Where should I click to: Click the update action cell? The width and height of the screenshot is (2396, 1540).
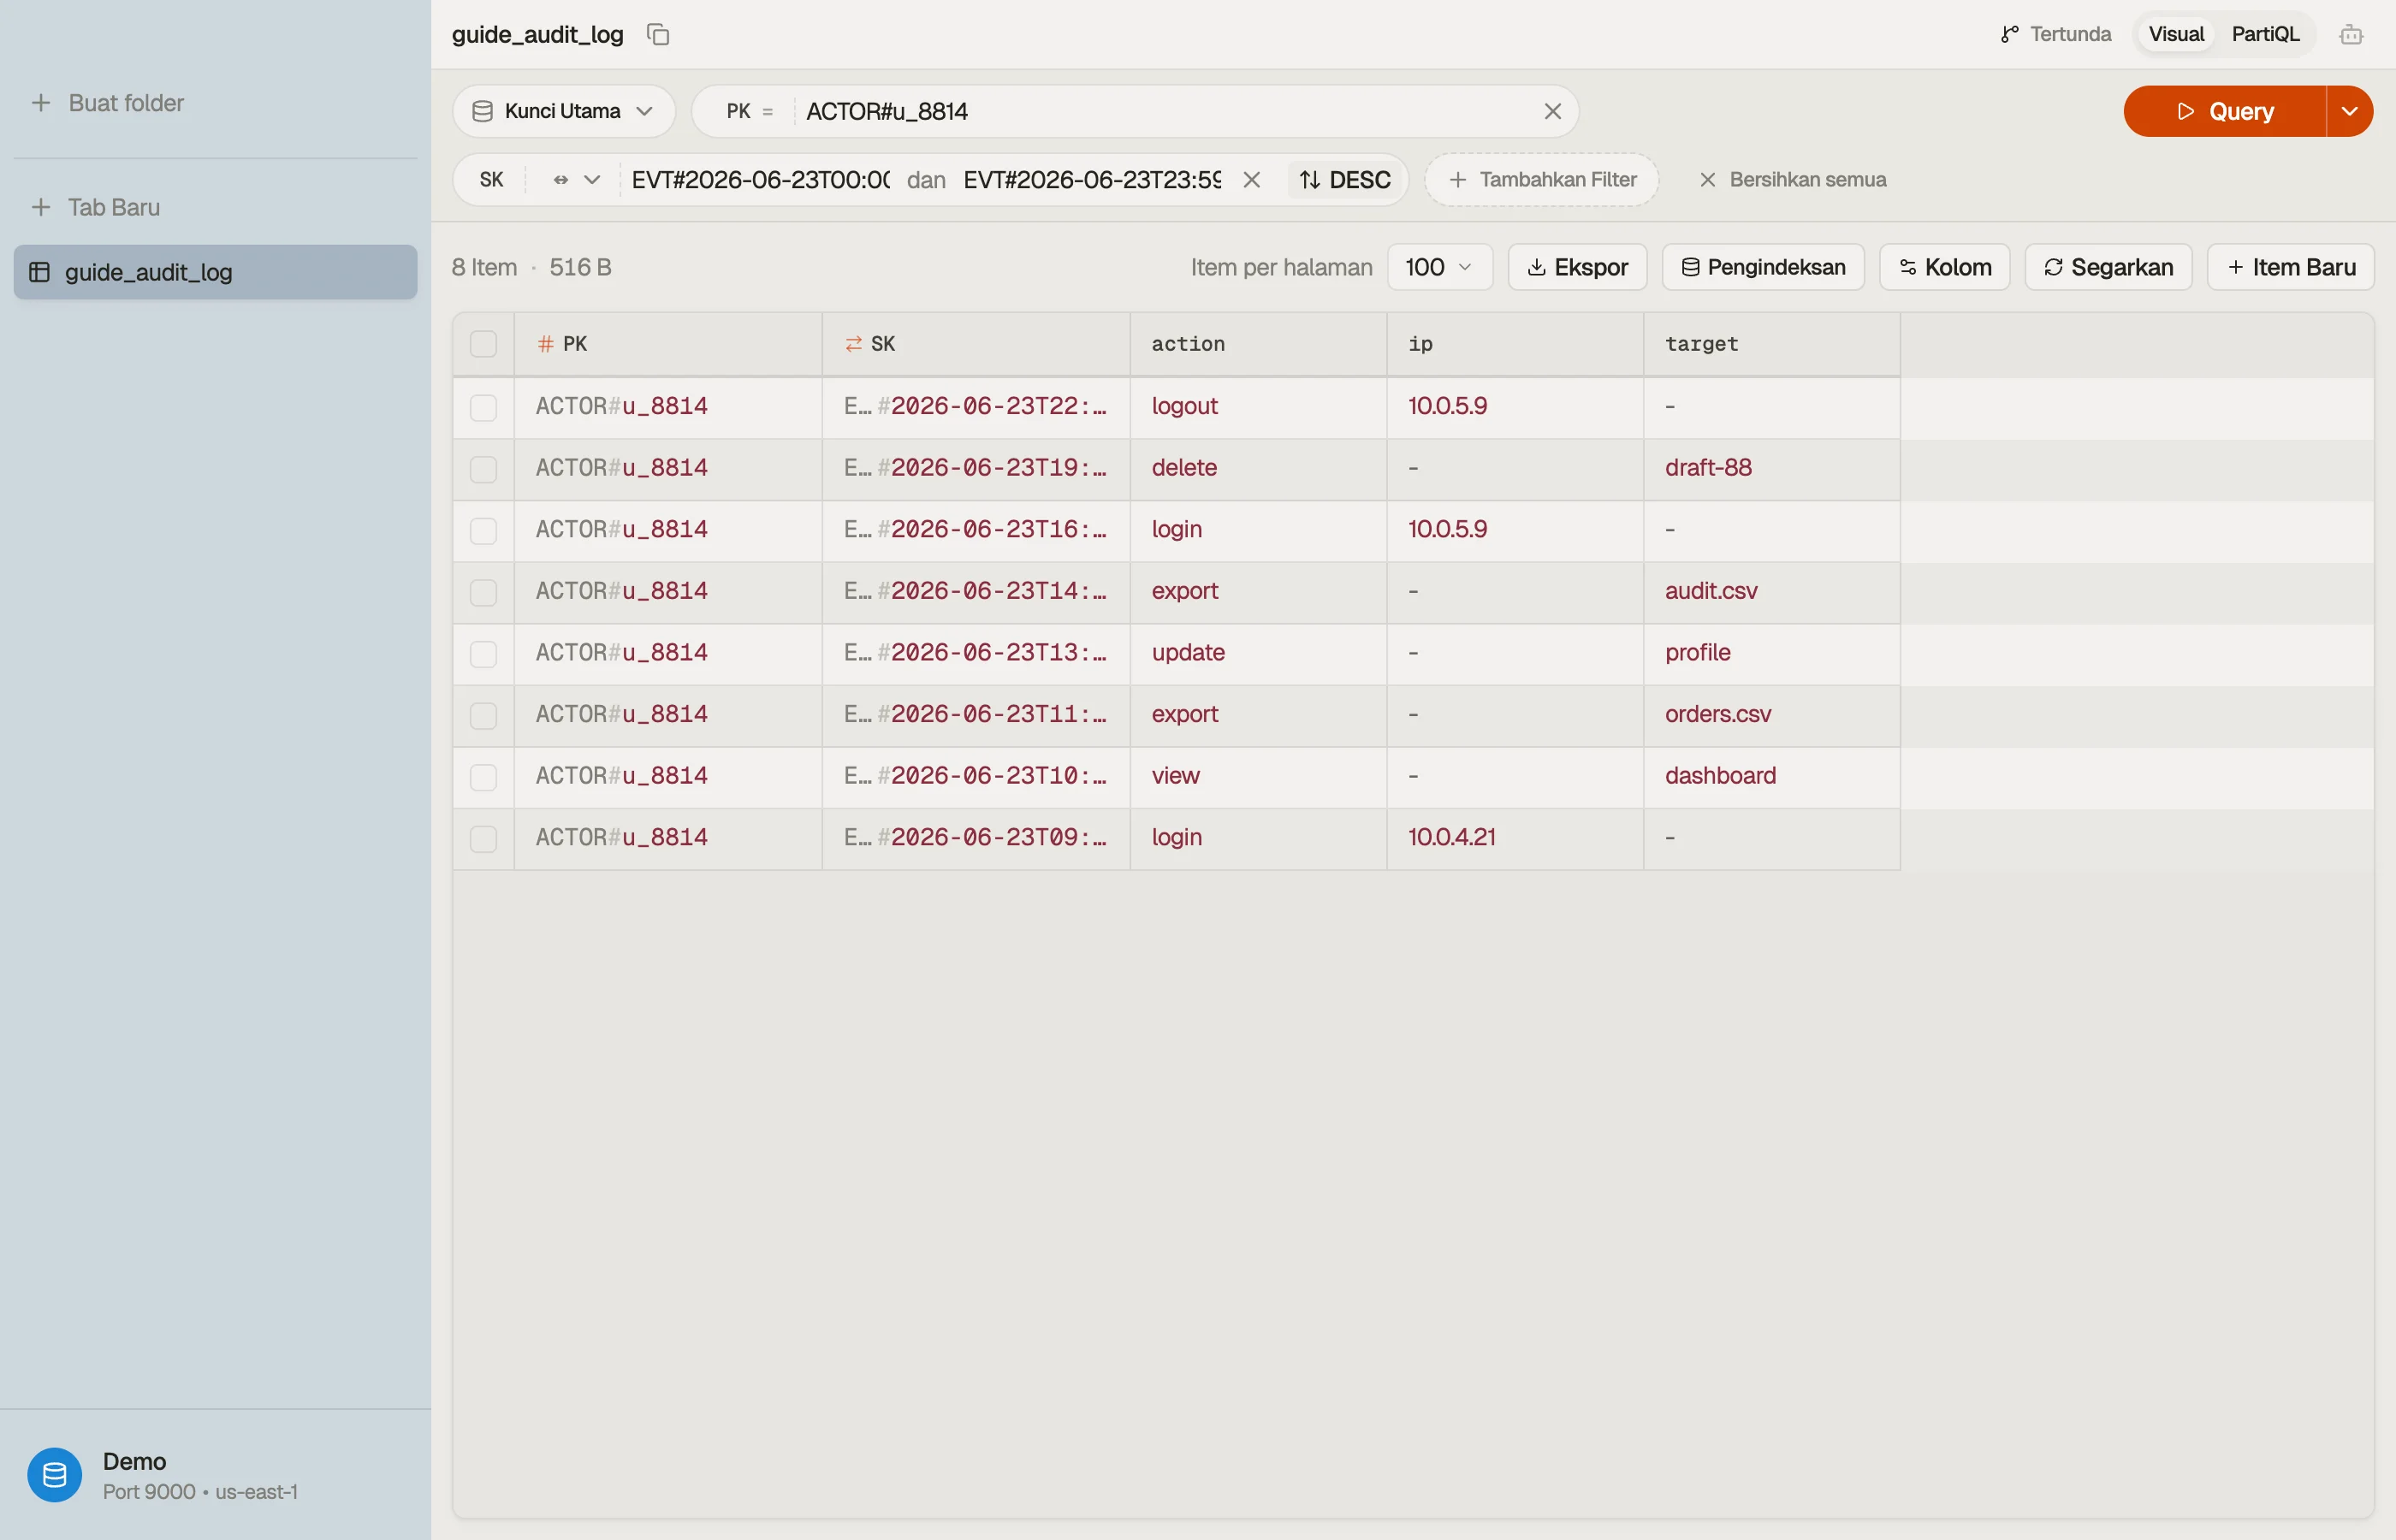[1258, 653]
